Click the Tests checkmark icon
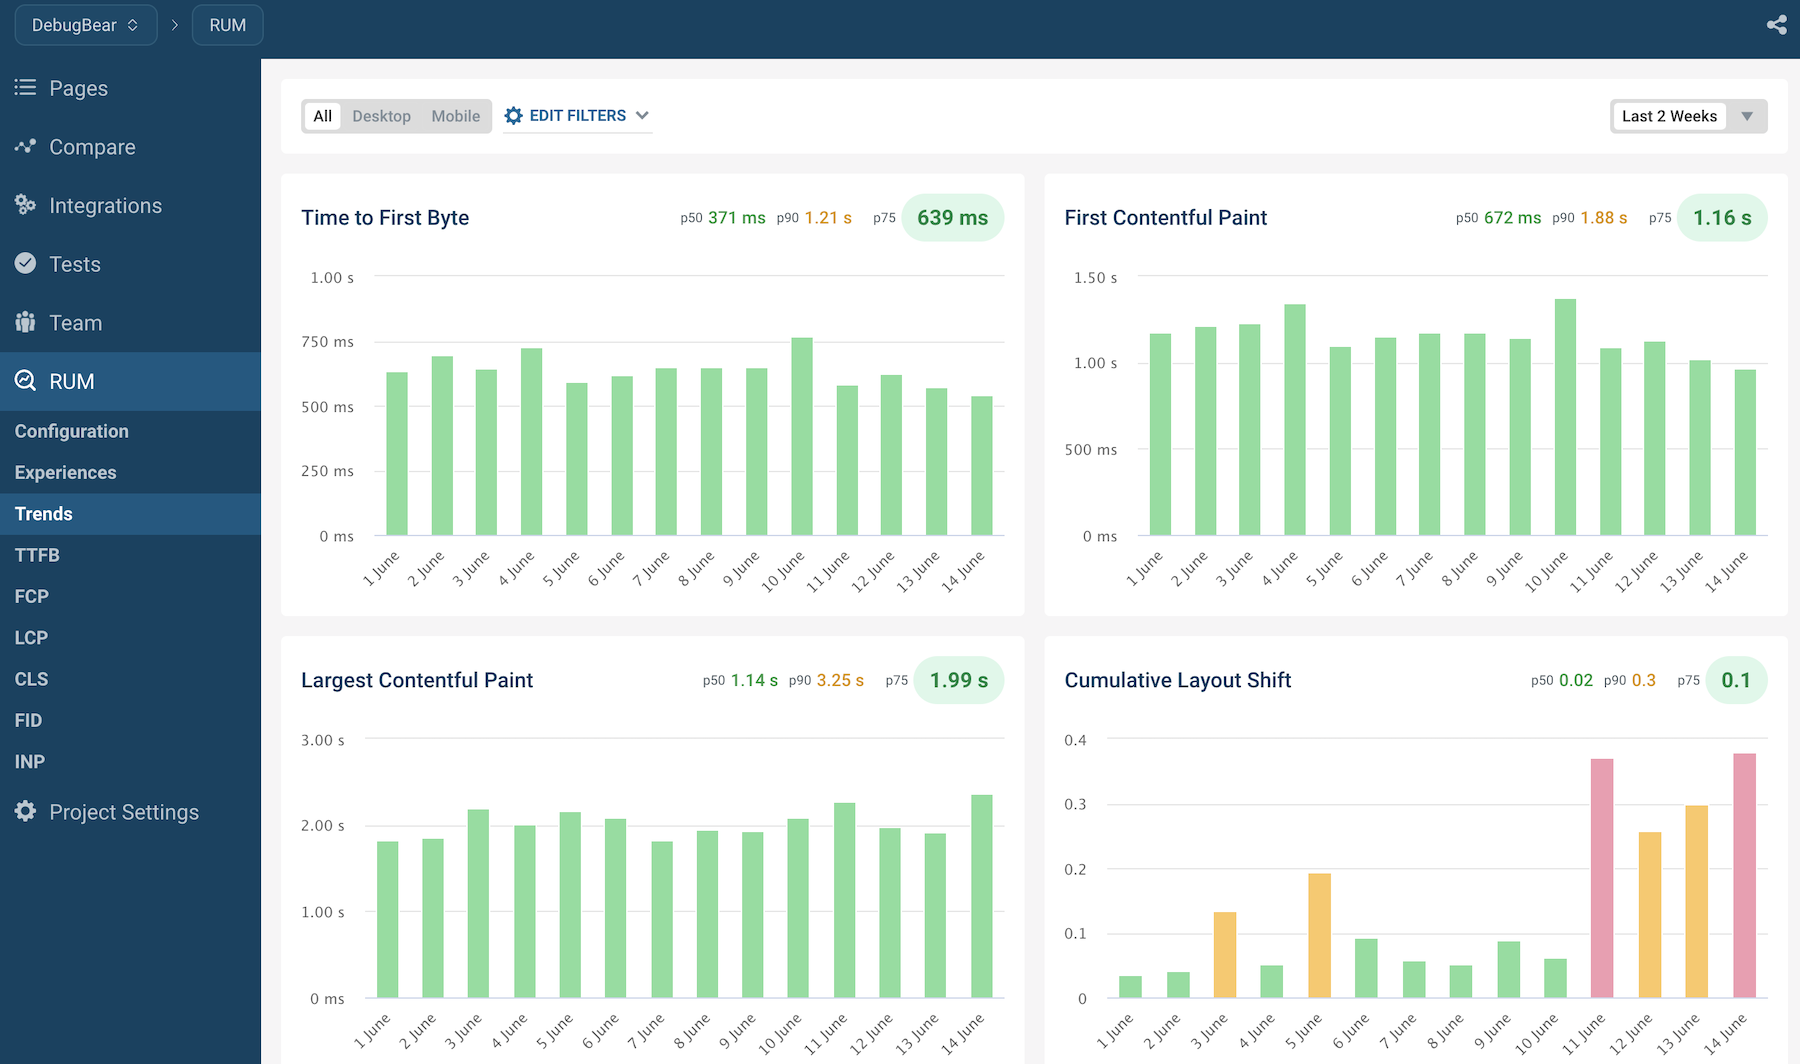The height and width of the screenshot is (1064, 1800). pyautogui.click(x=24, y=263)
